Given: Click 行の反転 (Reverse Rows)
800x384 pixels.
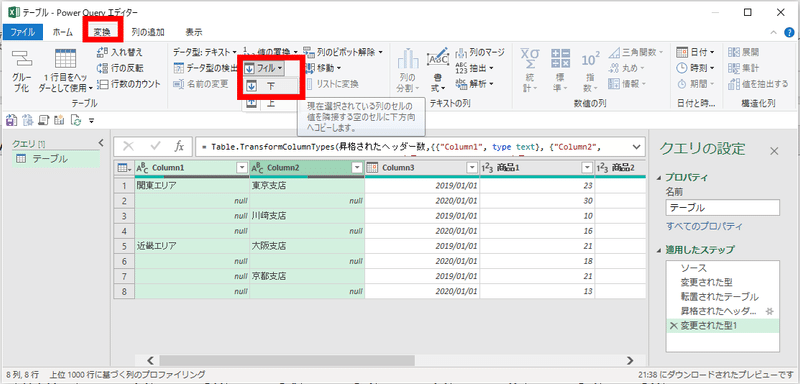Looking at the screenshot, I should pyautogui.click(x=120, y=68).
